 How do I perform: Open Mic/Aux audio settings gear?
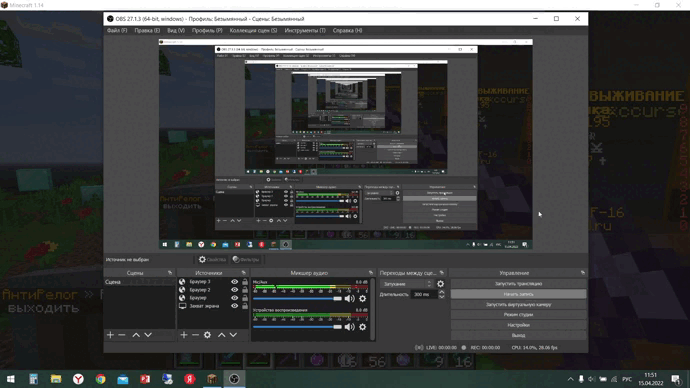(x=363, y=299)
